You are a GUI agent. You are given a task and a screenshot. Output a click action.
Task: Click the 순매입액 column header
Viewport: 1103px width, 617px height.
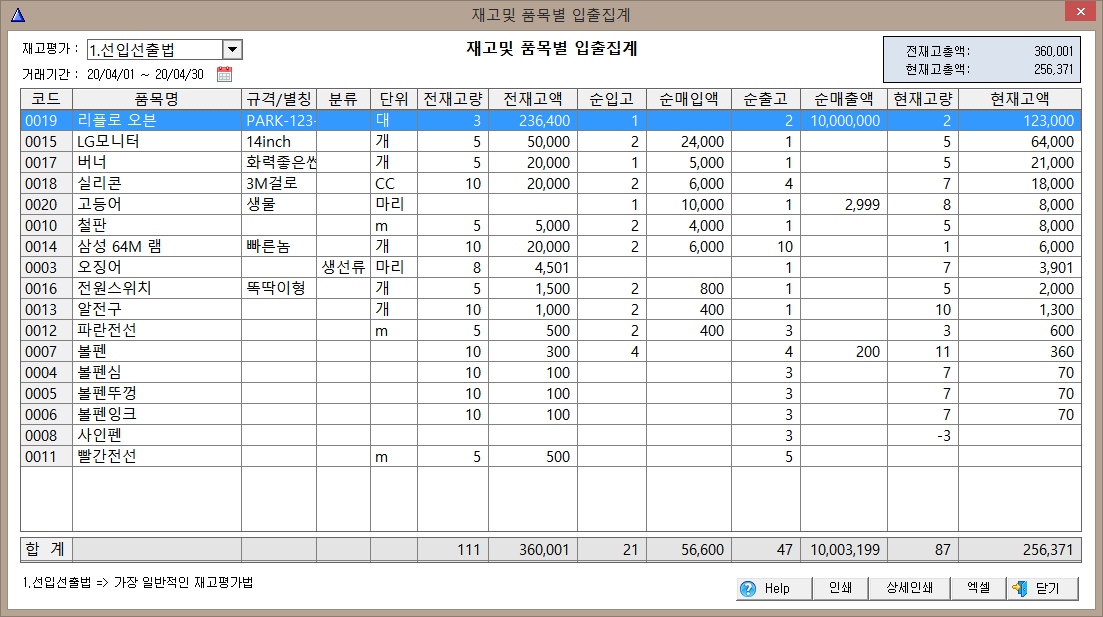coord(689,99)
